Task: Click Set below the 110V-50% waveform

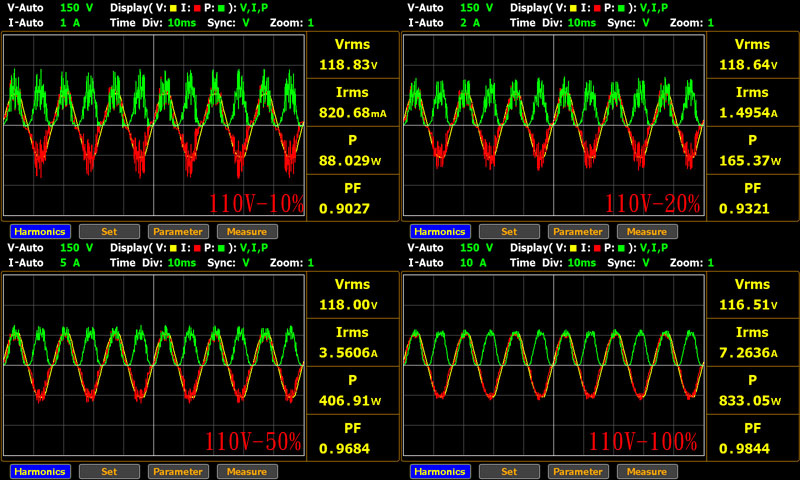Action: click(x=109, y=472)
